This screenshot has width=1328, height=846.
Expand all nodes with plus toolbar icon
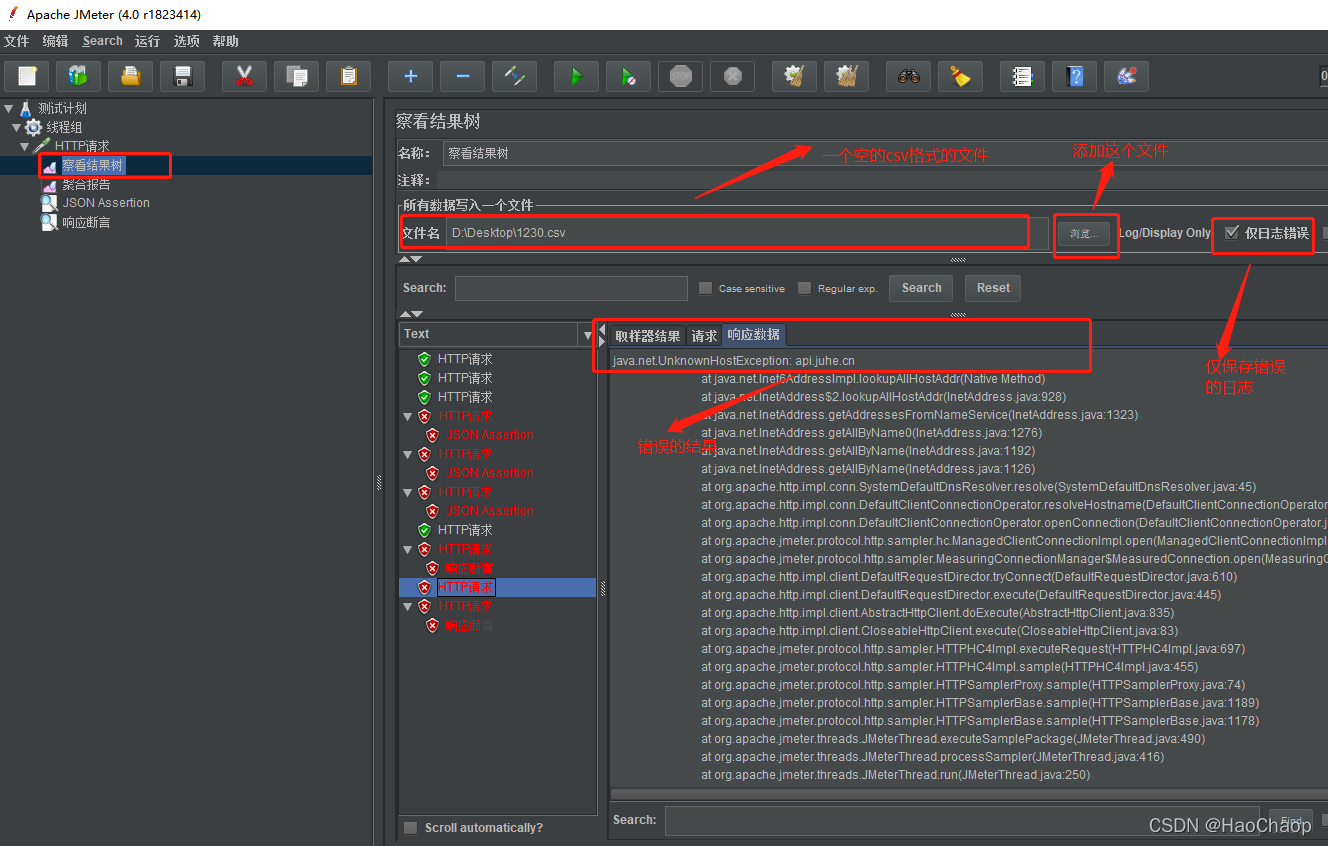[410, 76]
